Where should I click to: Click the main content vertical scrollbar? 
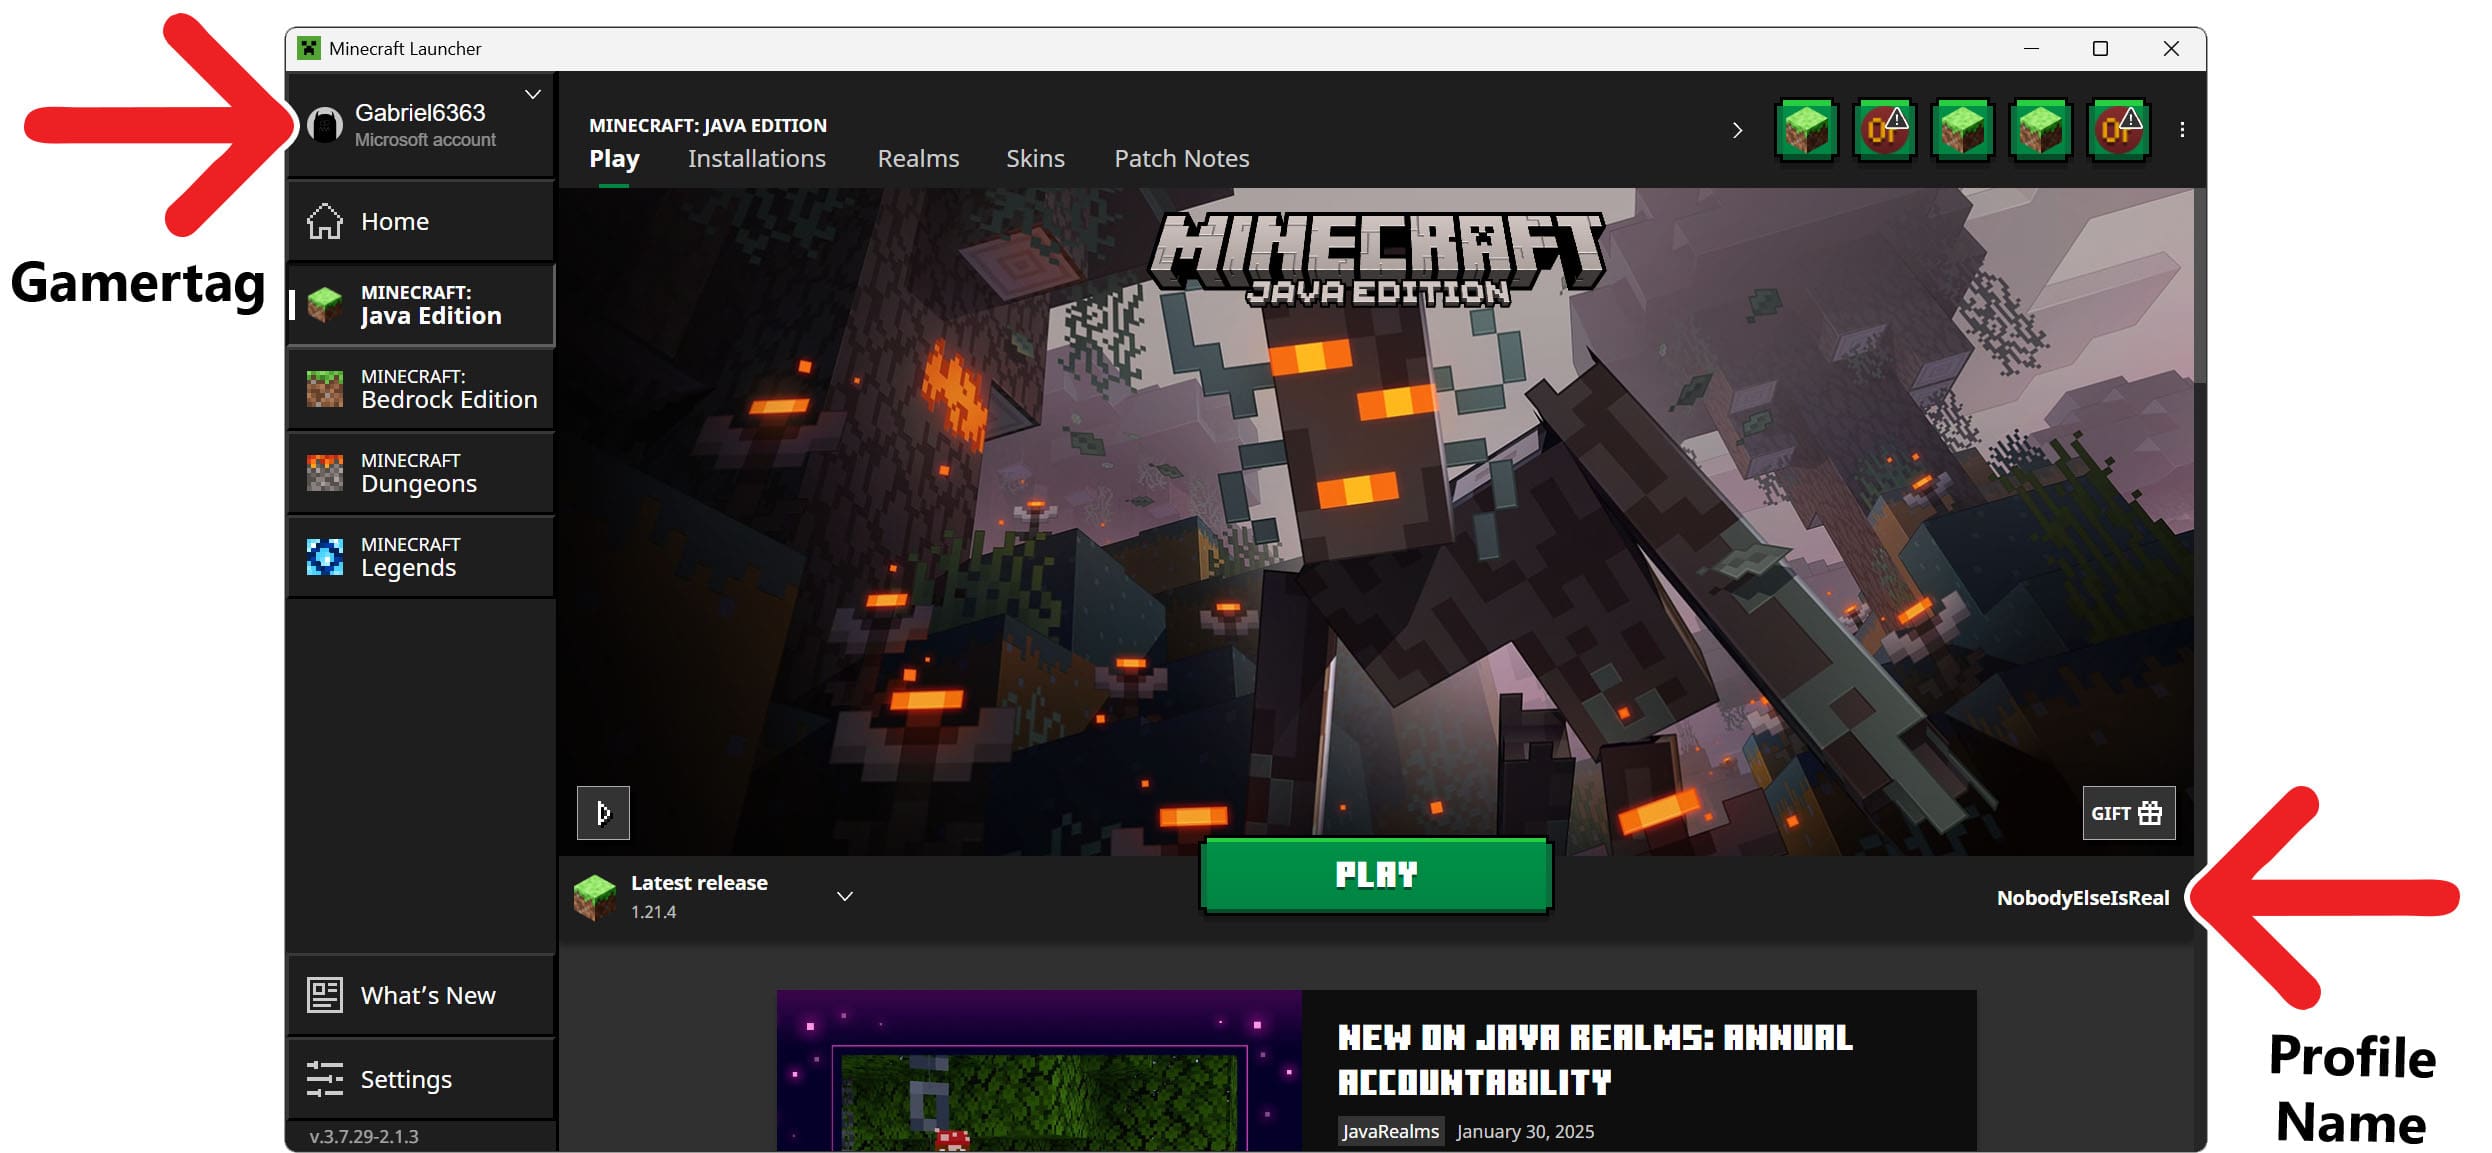pos(2200,285)
